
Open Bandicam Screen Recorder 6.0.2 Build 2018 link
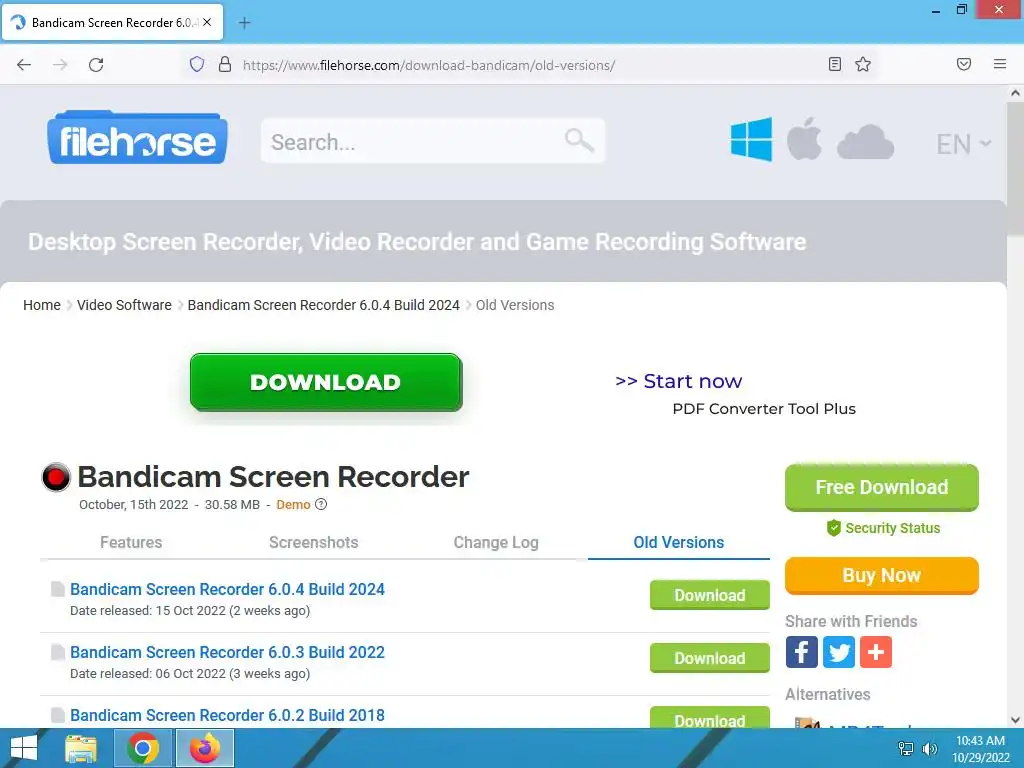(x=227, y=715)
